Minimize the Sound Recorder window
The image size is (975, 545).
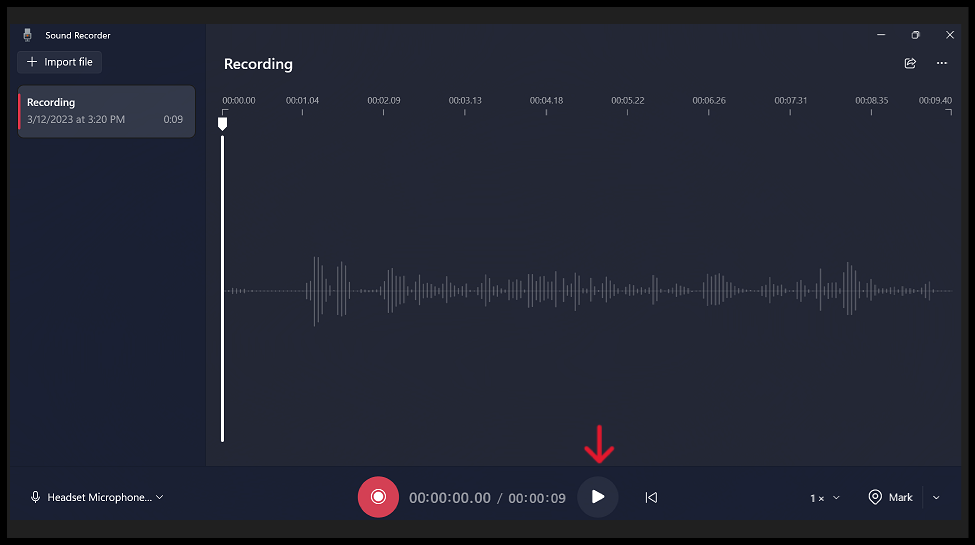point(880,35)
